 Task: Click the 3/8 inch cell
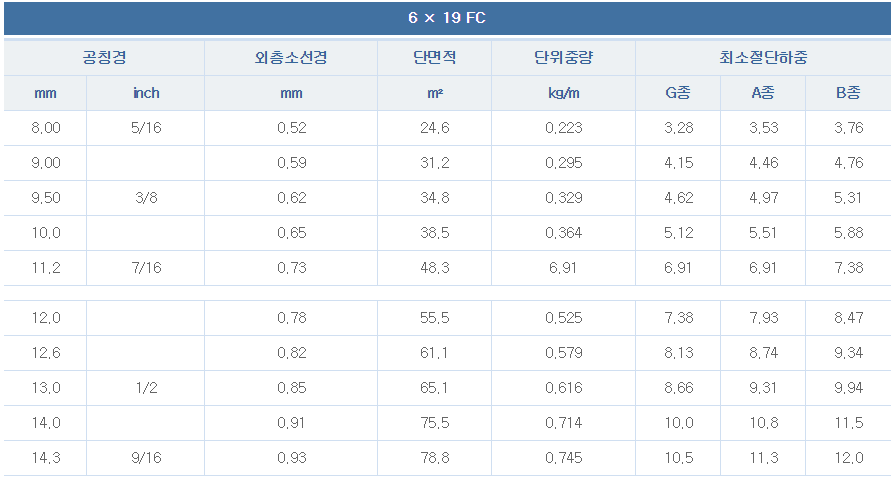[146, 198]
